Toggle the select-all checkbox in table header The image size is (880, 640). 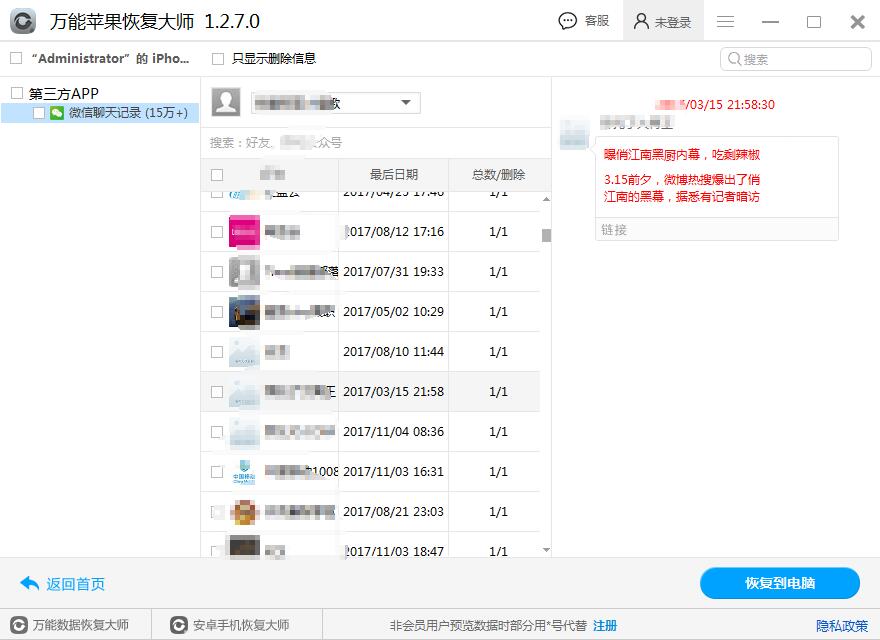pos(217,175)
